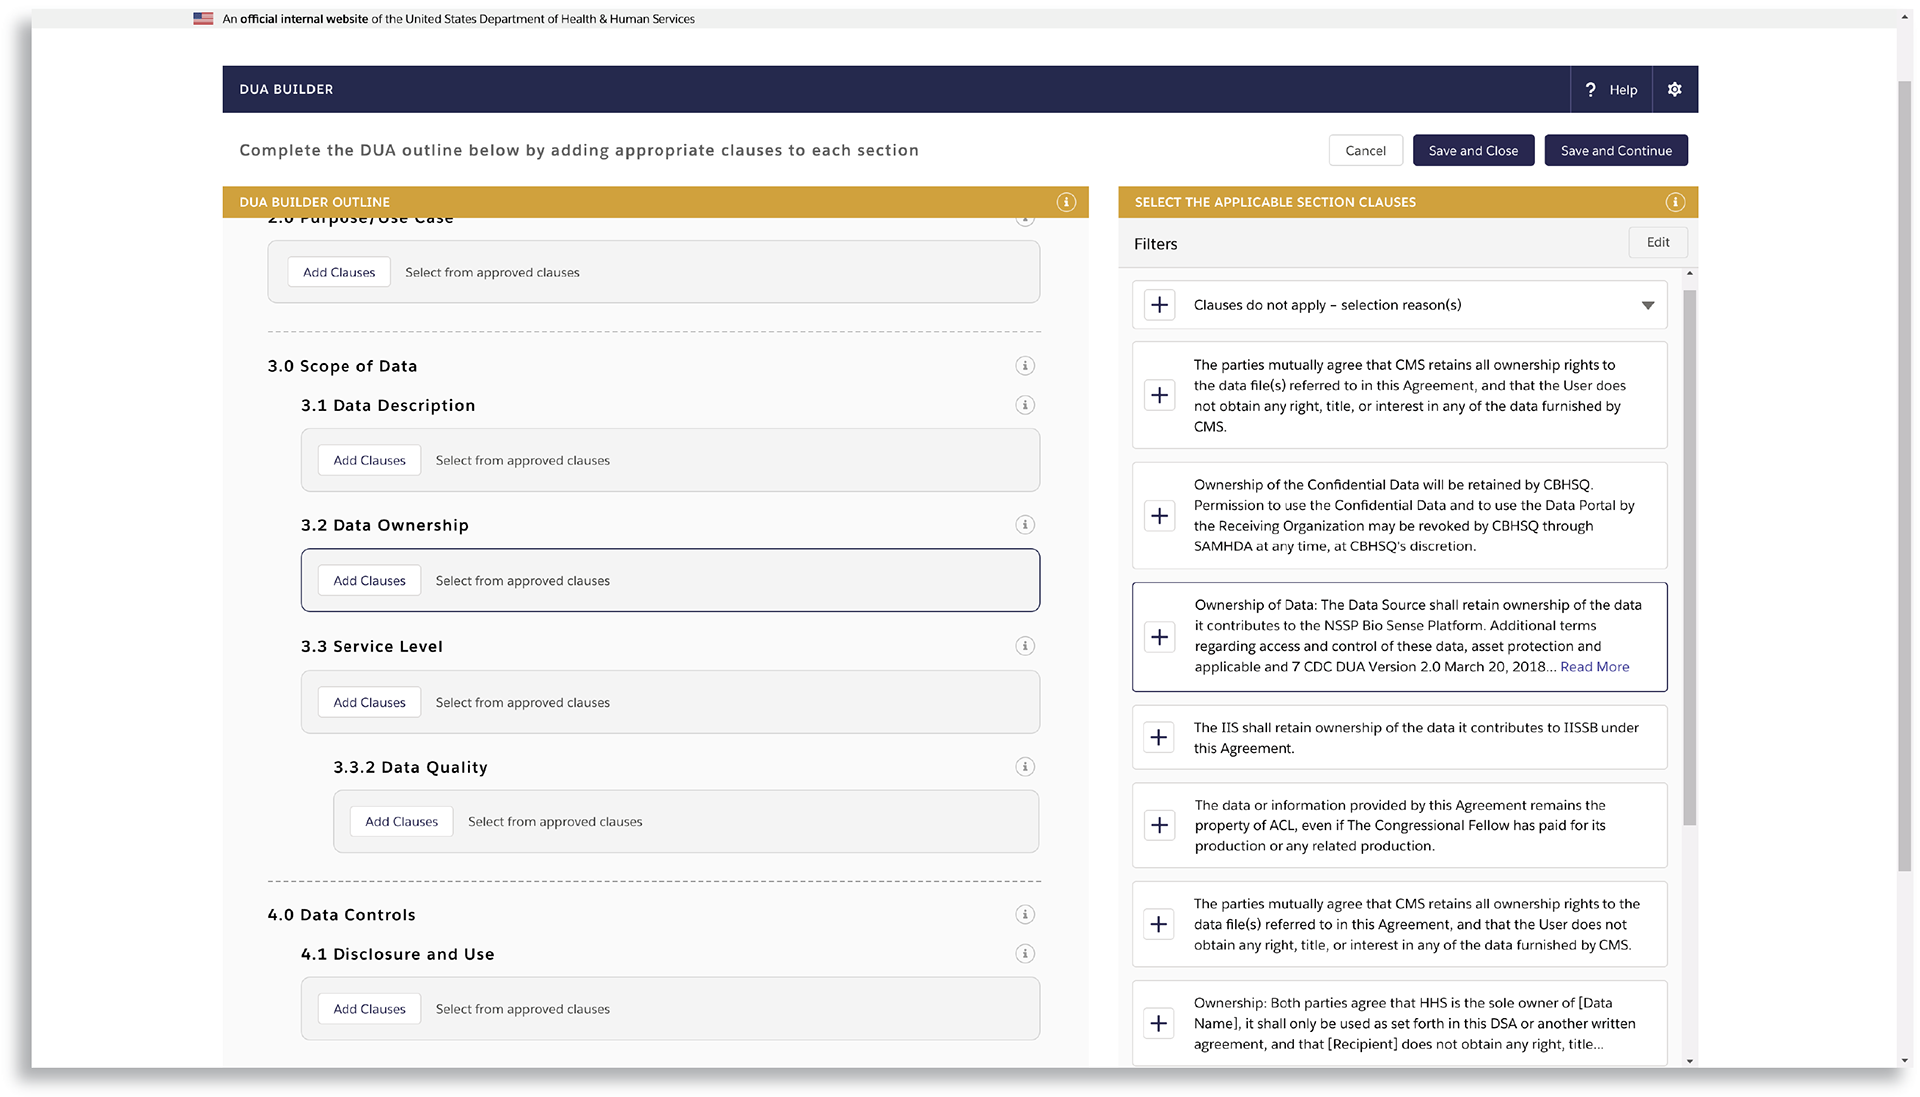Open the settings gear in DUA Builder header
Image resolution: width=1920 pixels, height=1097 pixels.
[1674, 89]
